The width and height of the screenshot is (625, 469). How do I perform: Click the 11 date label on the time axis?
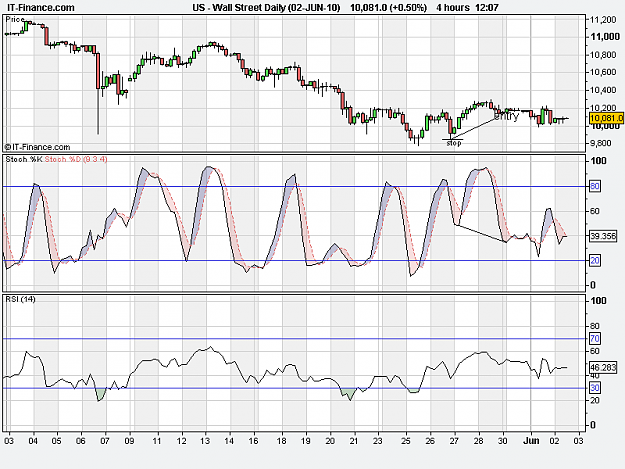tap(157, 441)
